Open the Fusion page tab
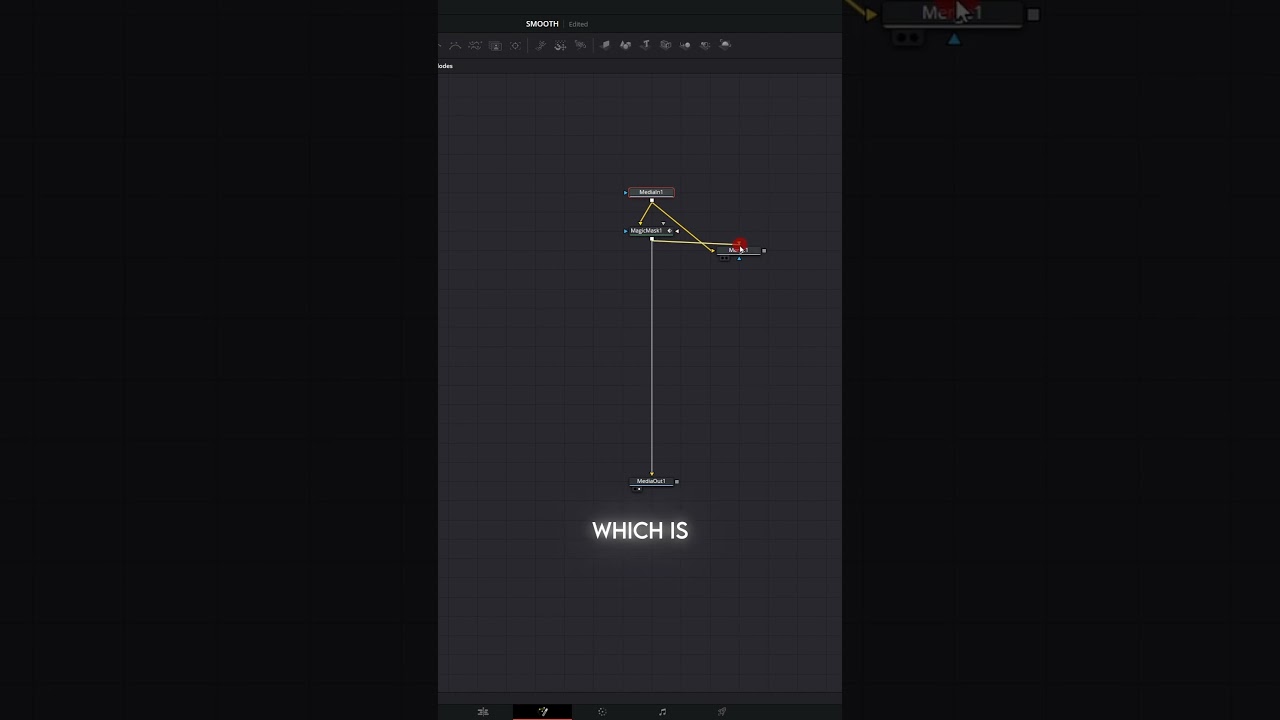 pos(543,712)
